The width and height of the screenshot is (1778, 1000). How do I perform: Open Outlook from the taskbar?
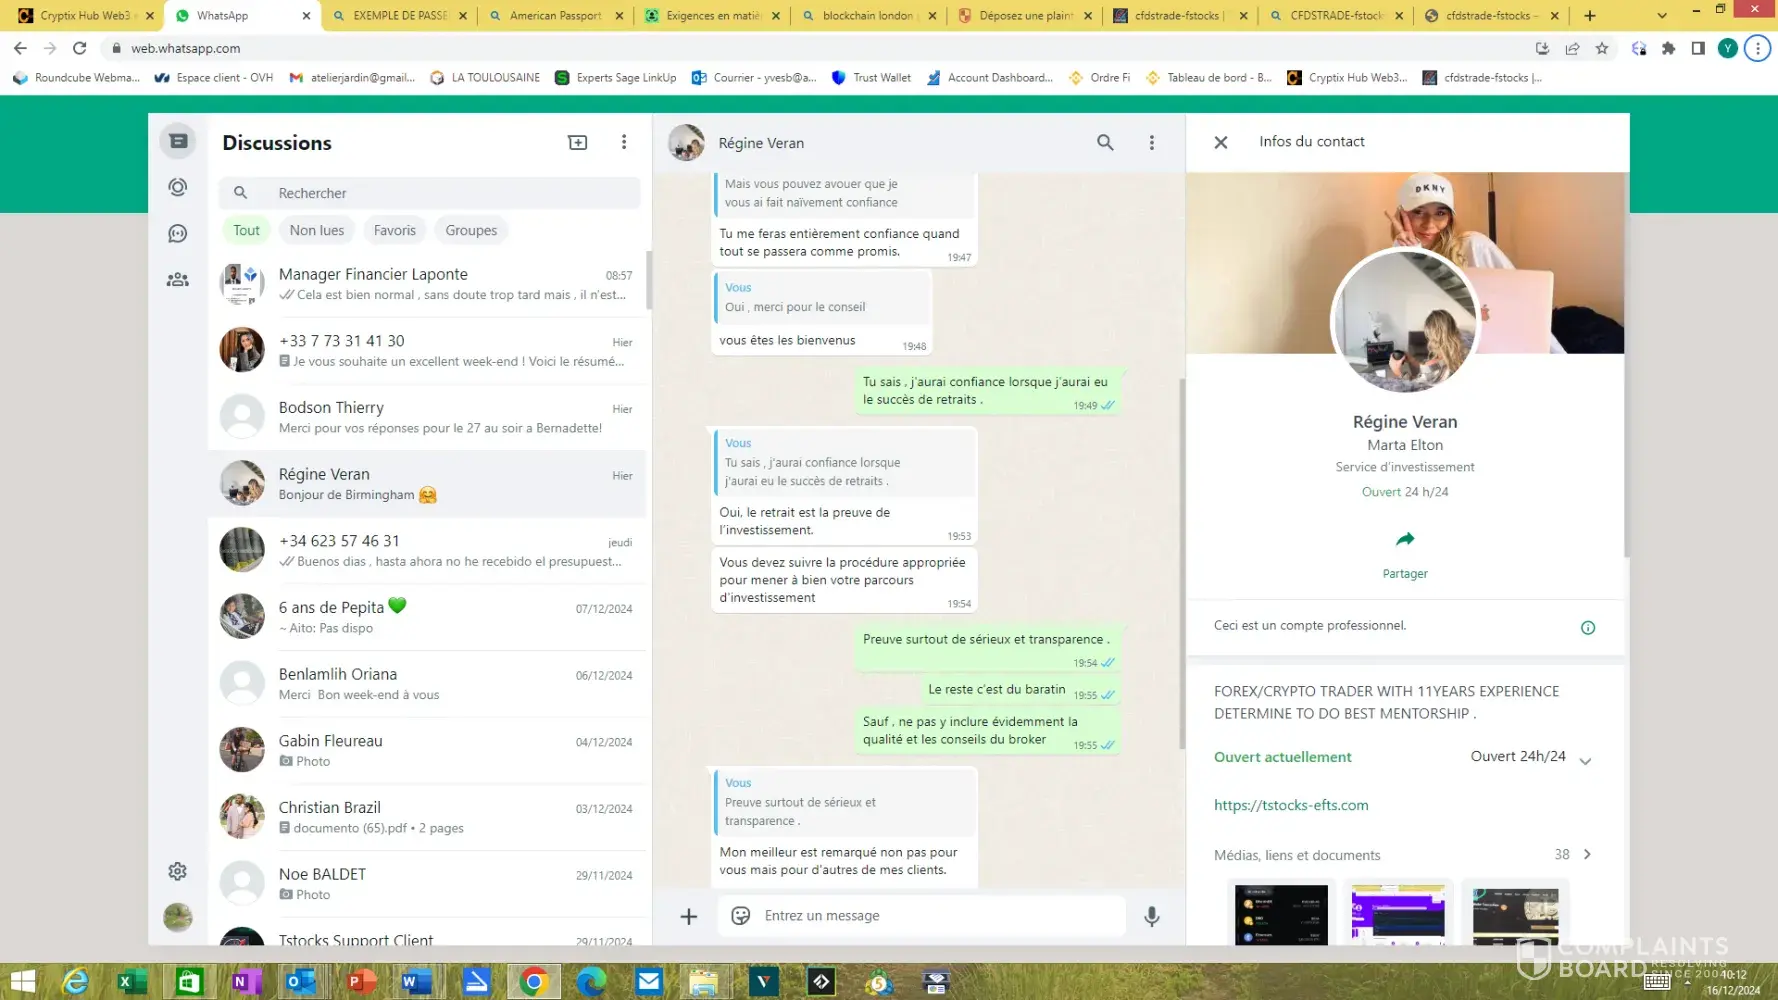[x=301, y=982]
